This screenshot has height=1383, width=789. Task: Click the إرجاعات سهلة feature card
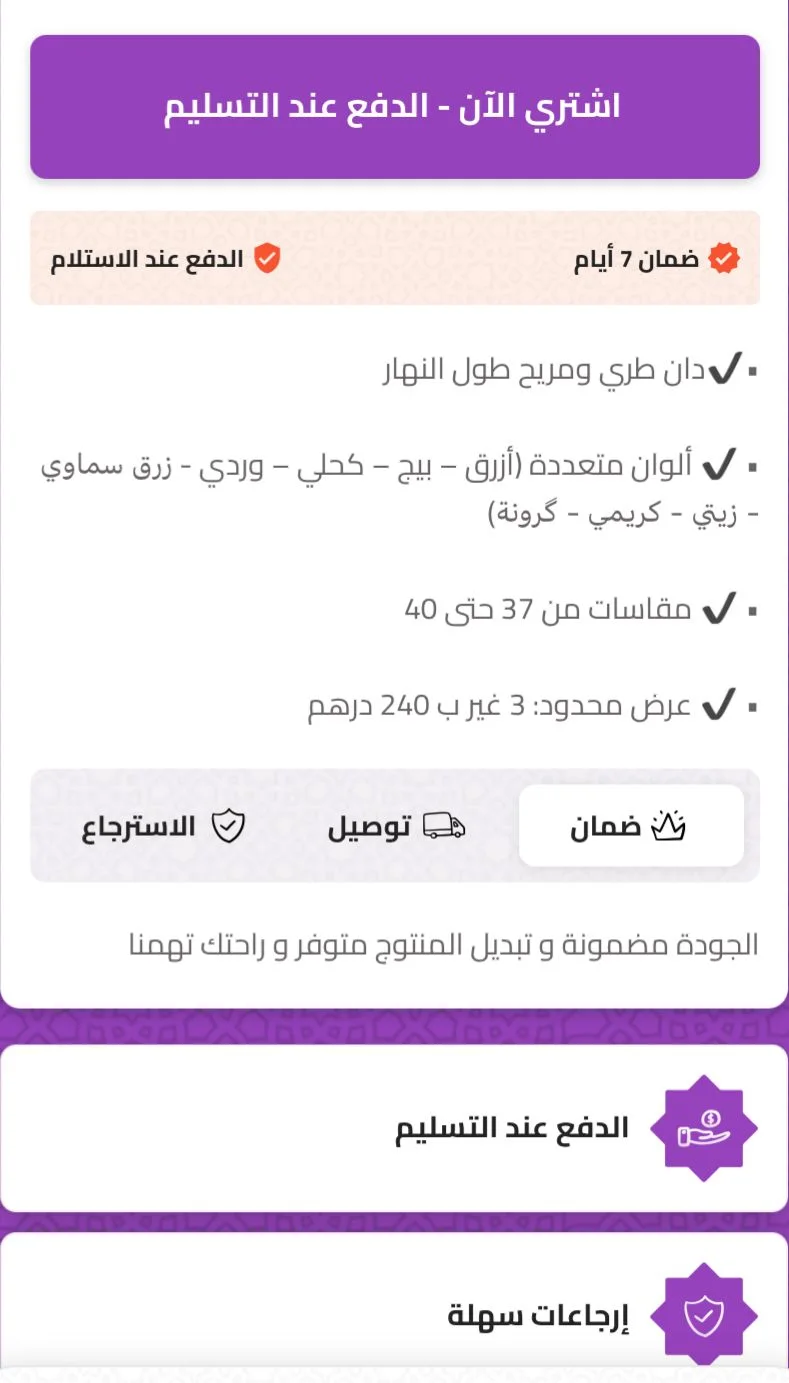(x=394, y=1316)
